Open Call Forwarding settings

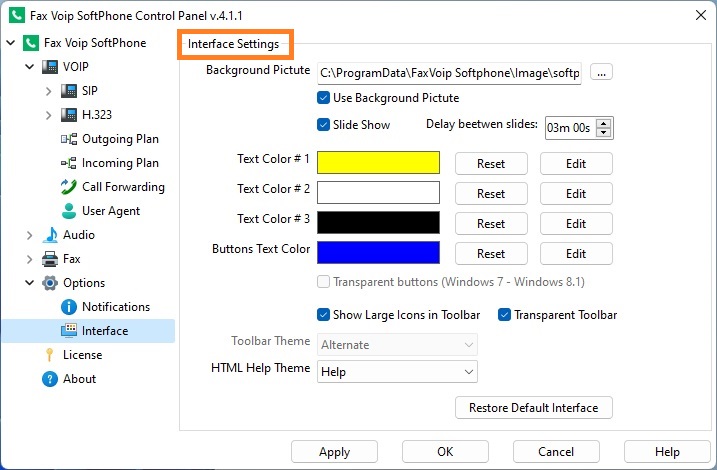click(123, 187)
